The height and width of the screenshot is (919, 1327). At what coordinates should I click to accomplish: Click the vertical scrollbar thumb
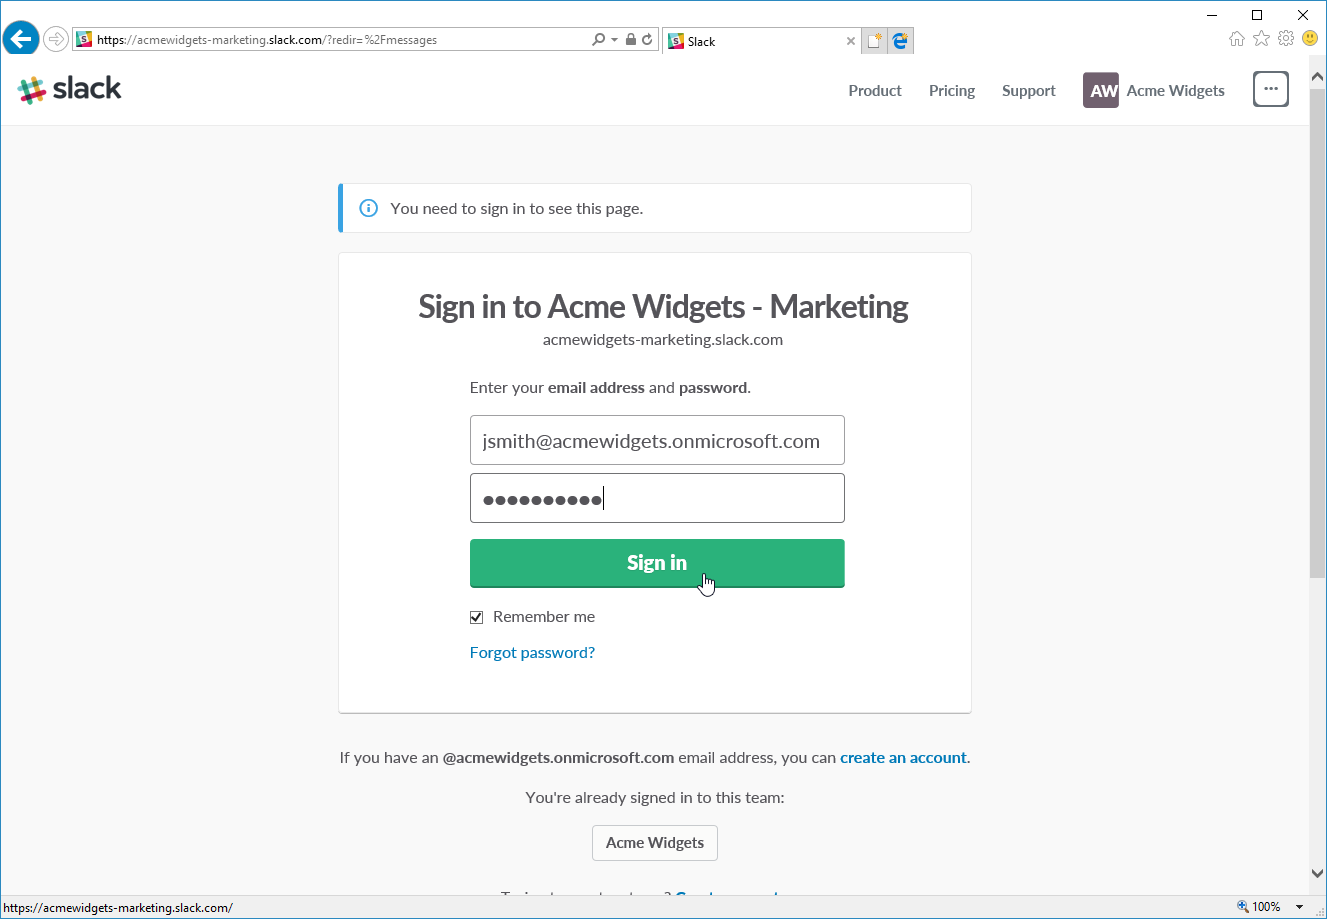tap(1317, 332)
